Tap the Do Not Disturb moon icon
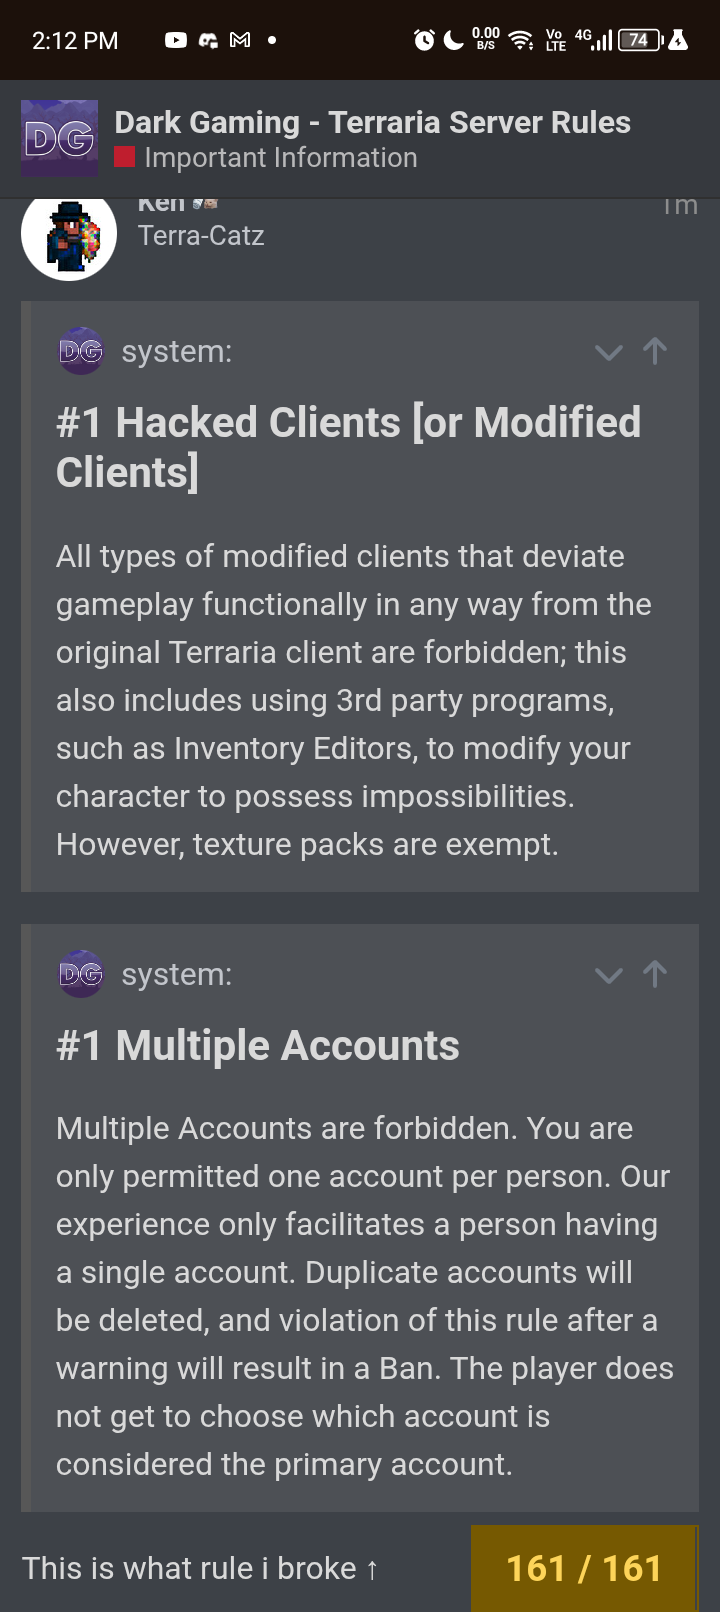The height and width of the screenshot is (1612, 720). pos(454,40)
